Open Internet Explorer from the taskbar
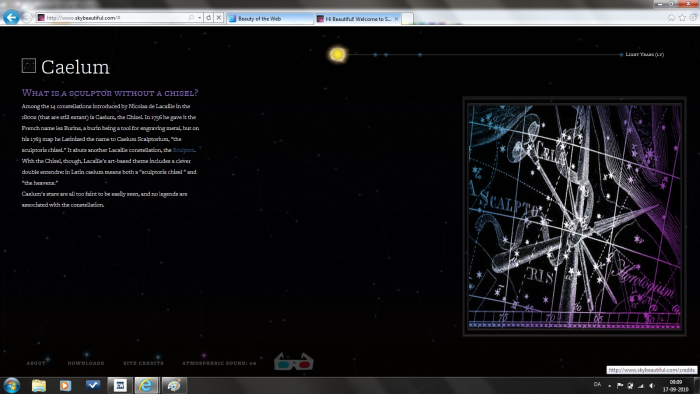 click(146, 385)
